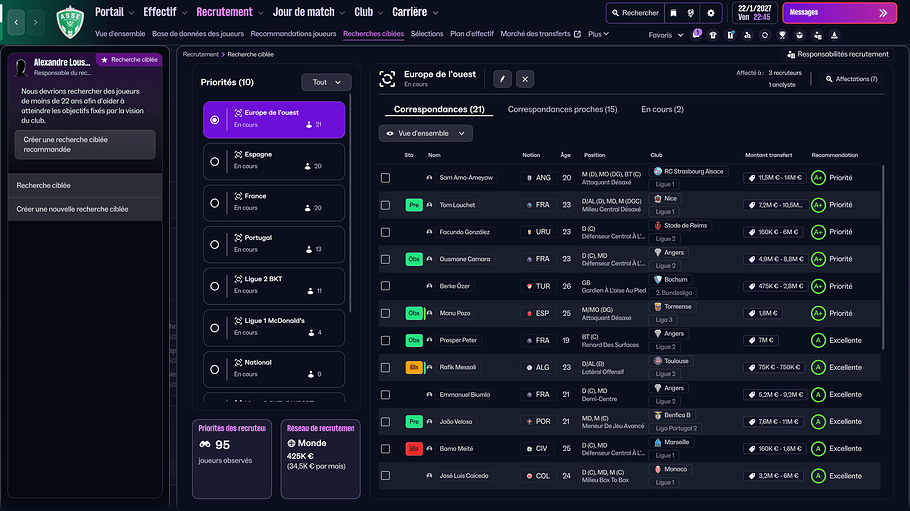The height and width of the screenshot is (511, 910).
Task: Tick the checkbox for Tom Louchet
Action: point(386,205)
